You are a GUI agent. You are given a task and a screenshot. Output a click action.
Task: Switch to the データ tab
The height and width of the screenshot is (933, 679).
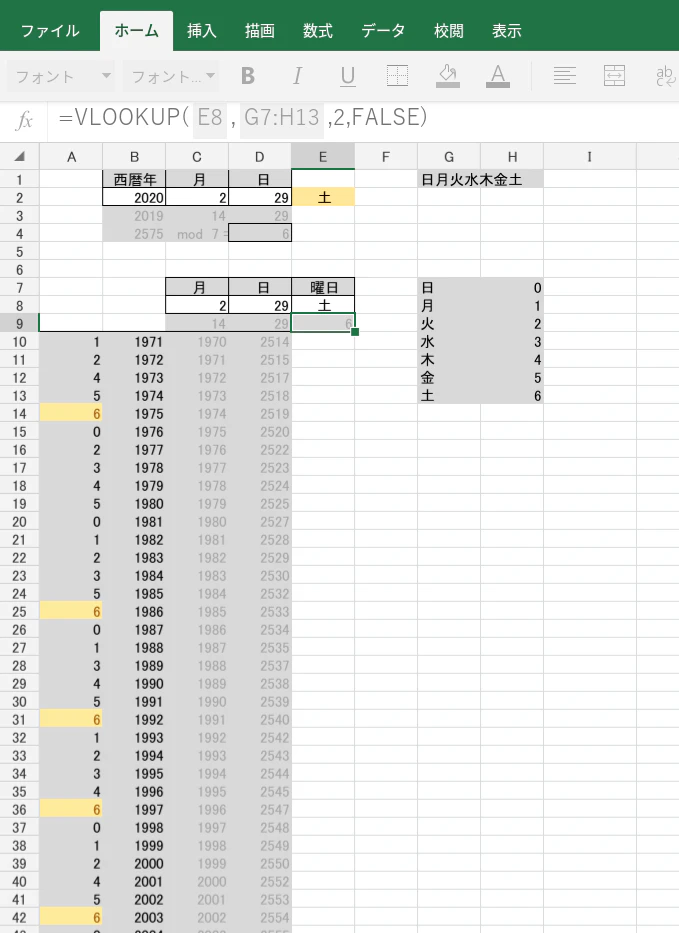(x=383, y=31)
